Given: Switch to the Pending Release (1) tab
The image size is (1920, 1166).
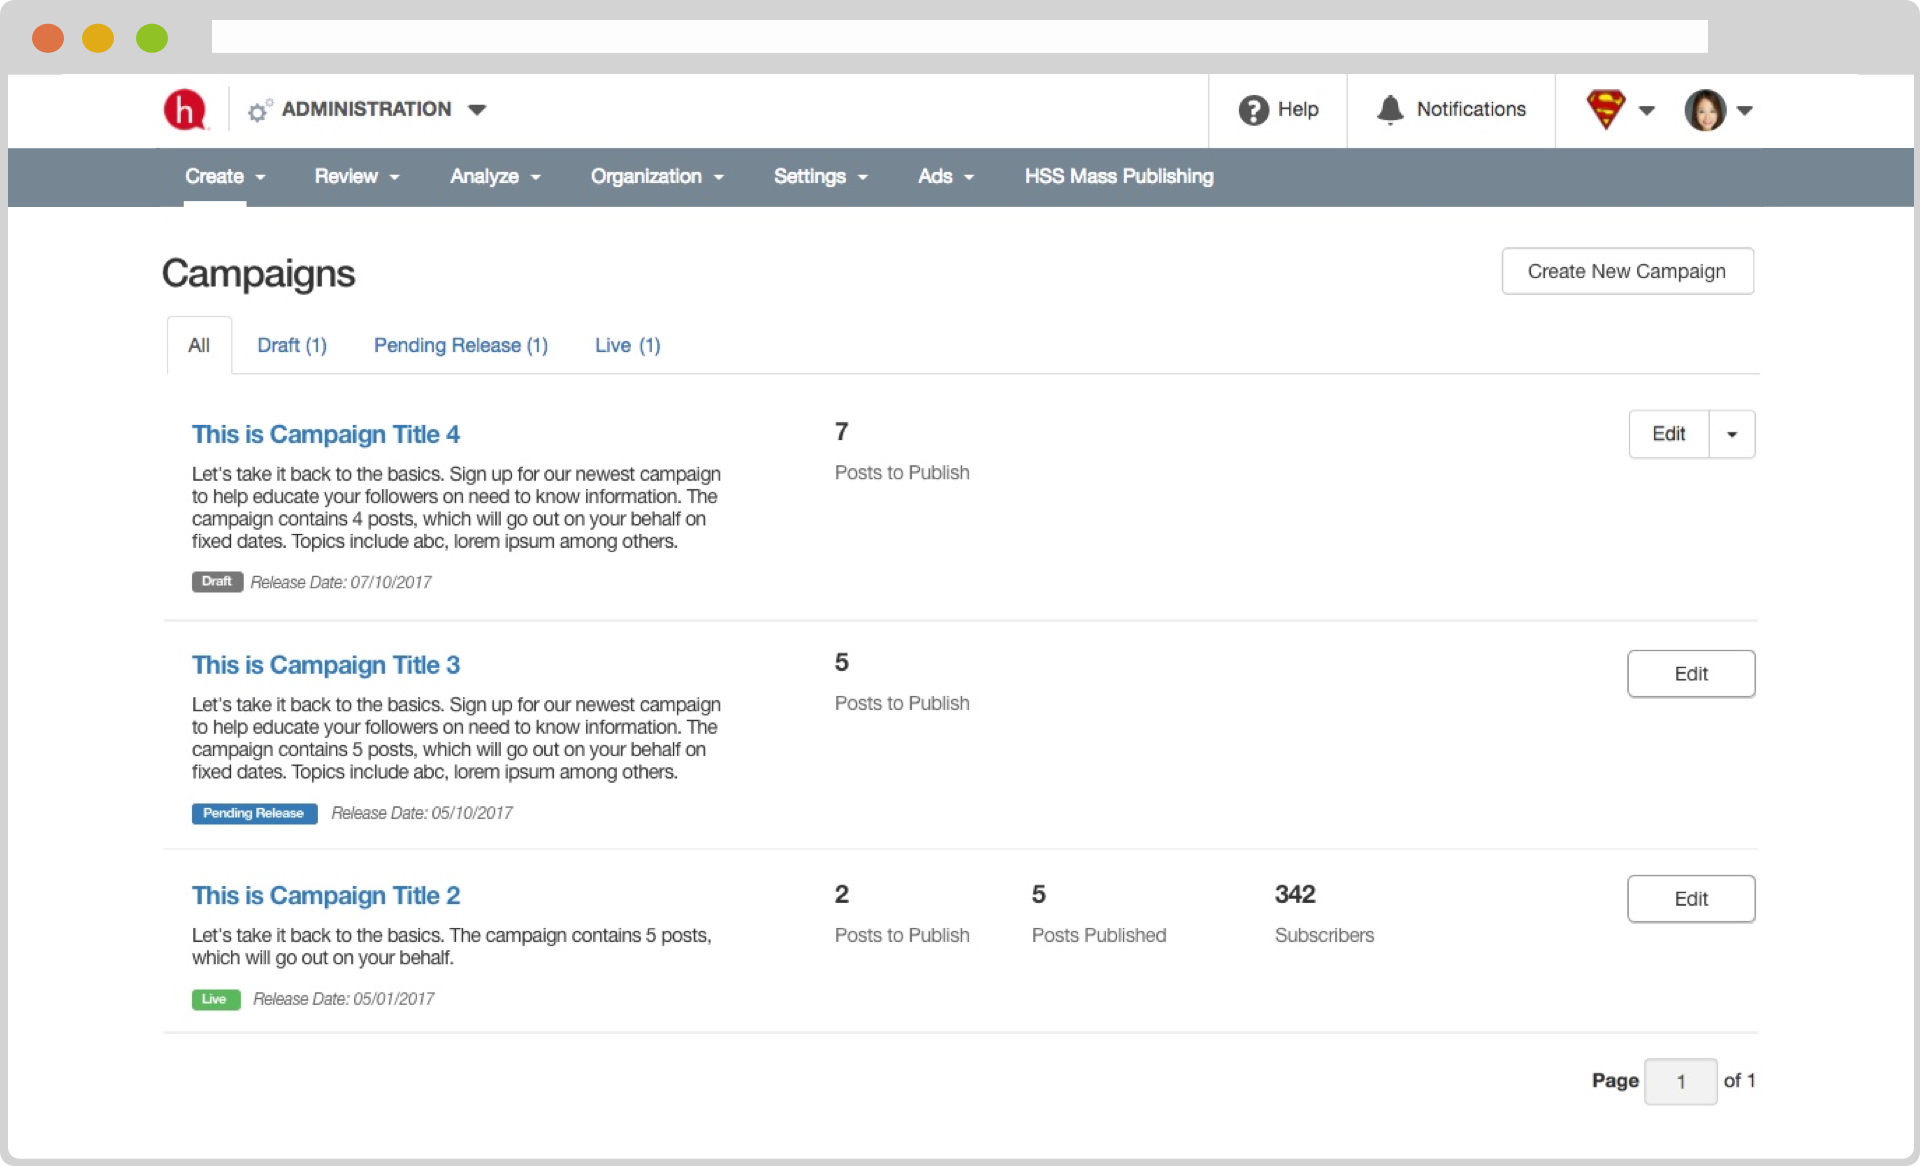Looking at the screenshot, I should 461,345.
